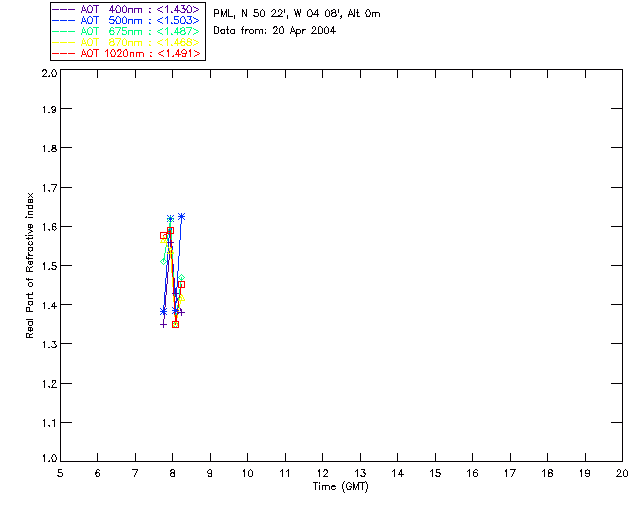Click the legend value <1.487>
Image resolution: width=640 pixels, height=512 pixels.
(x=178, y=31)
